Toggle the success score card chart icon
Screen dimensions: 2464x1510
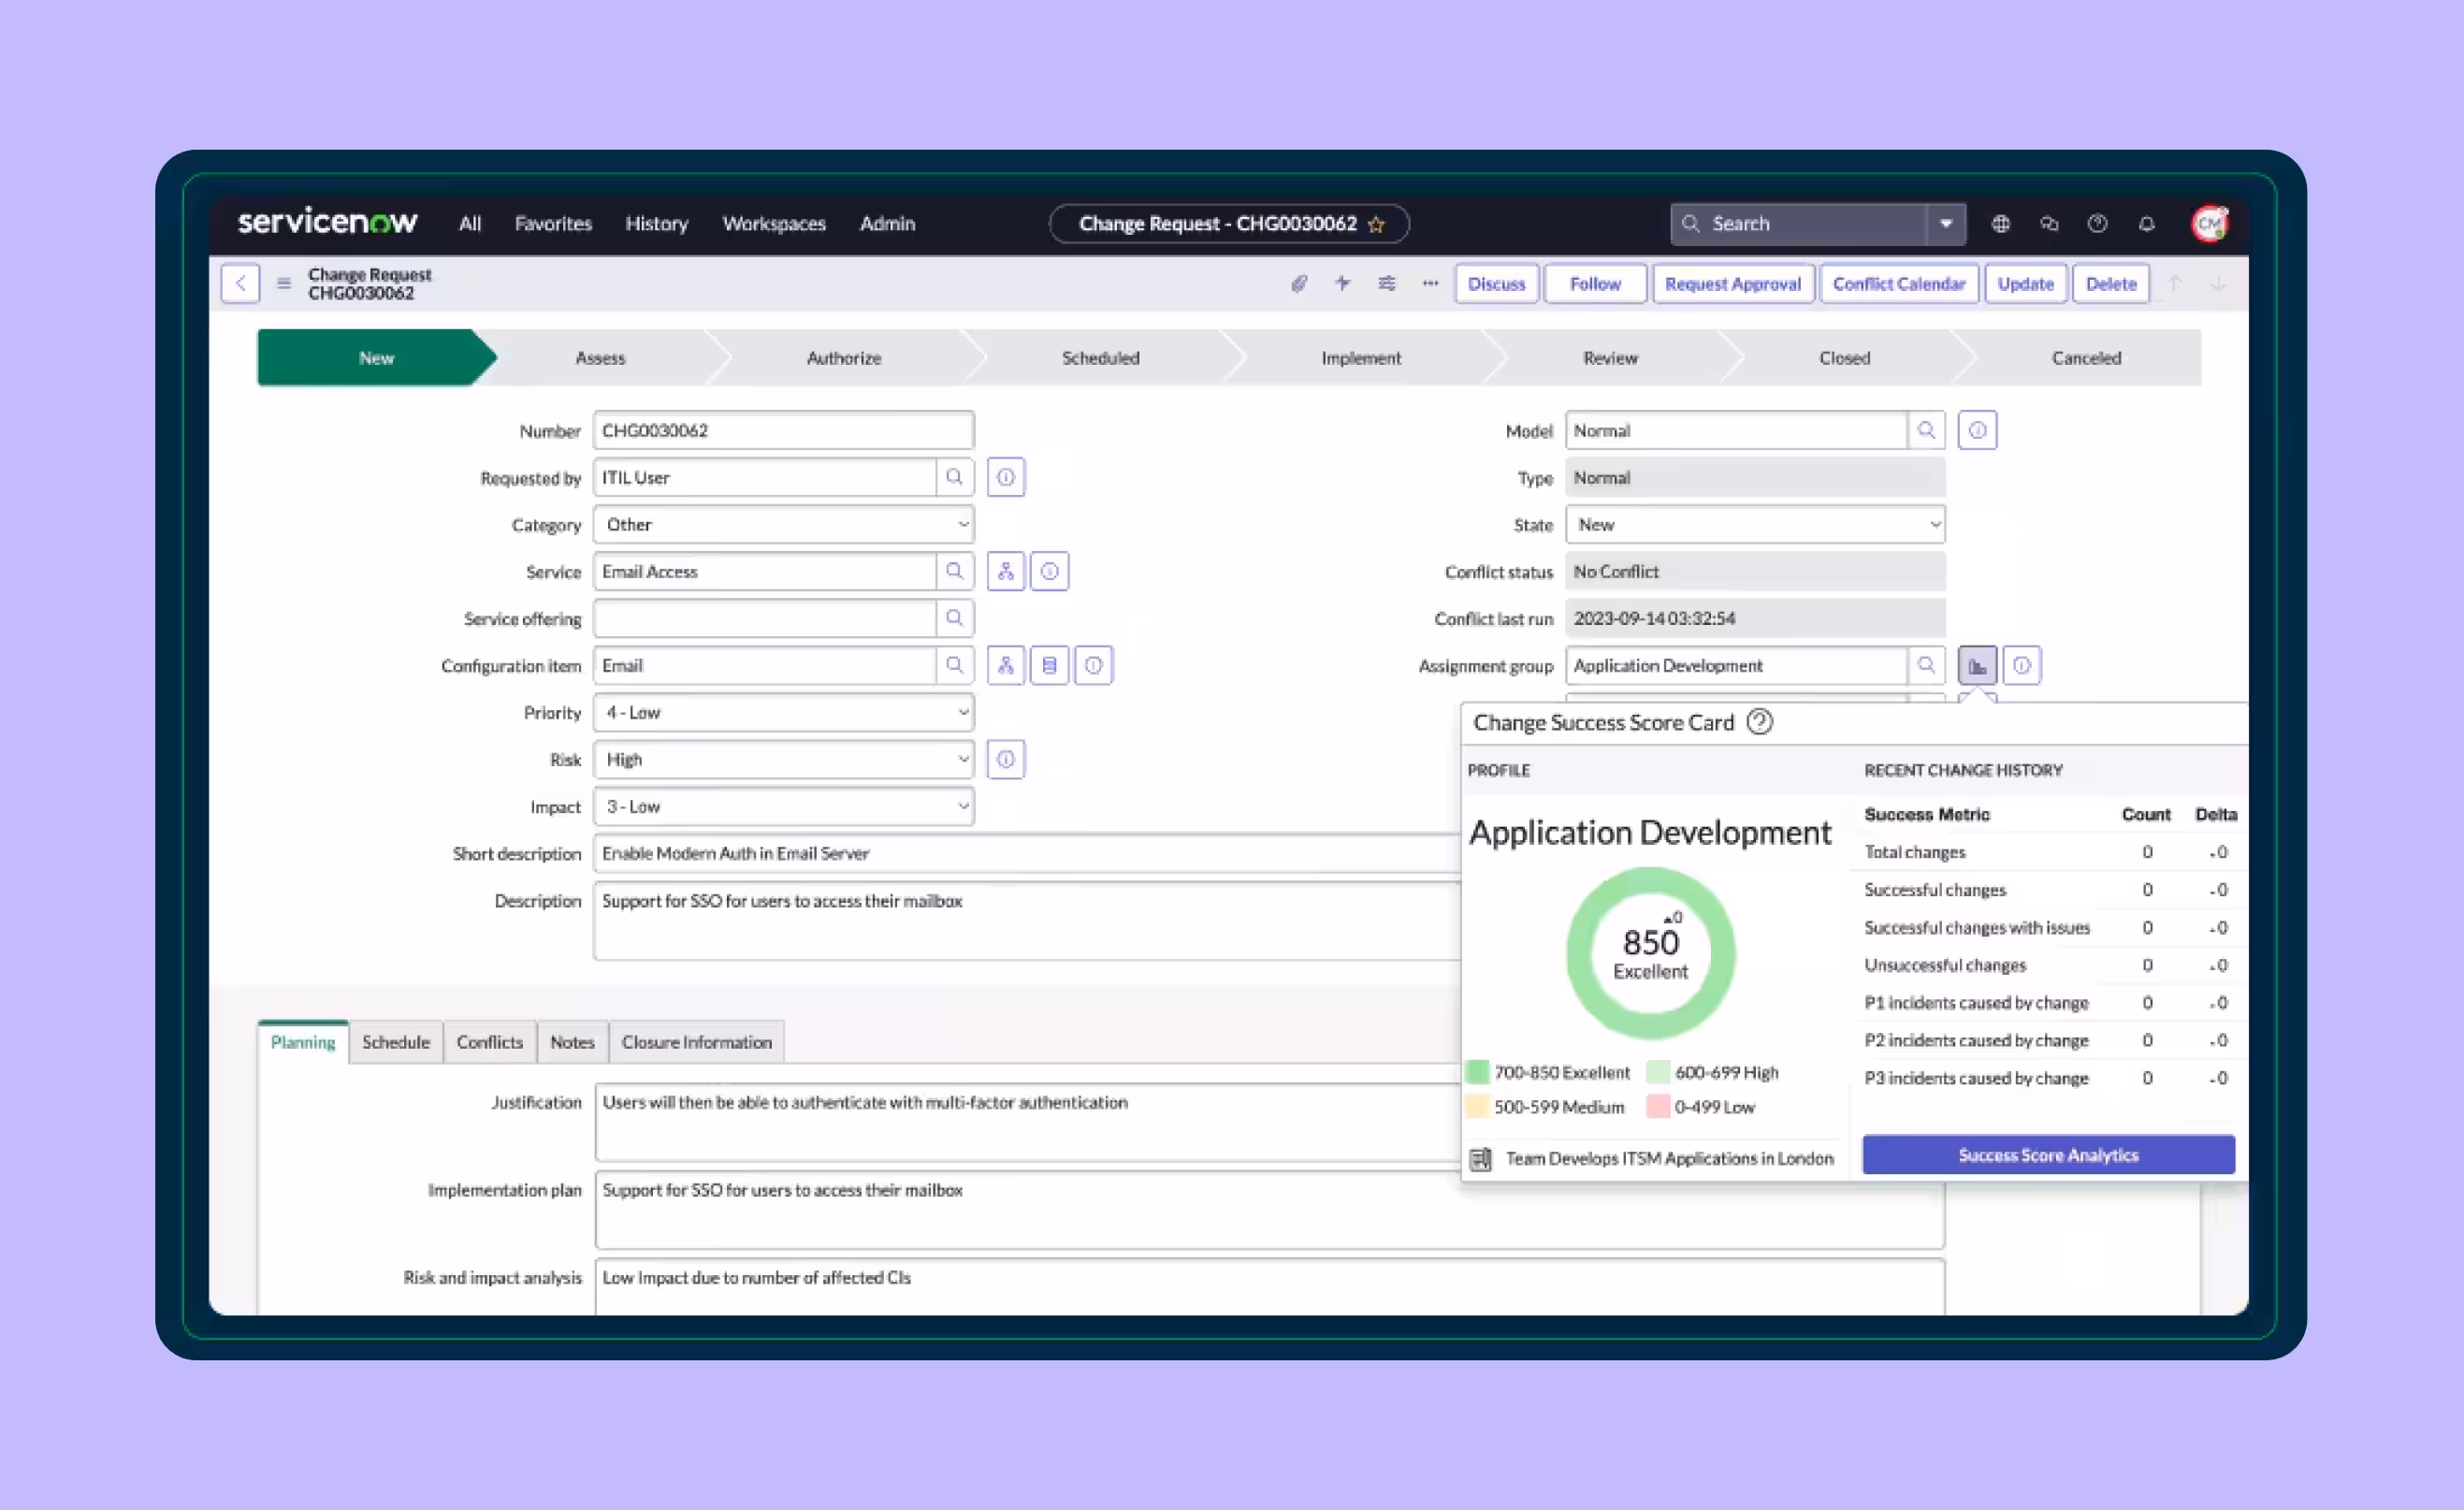[x=1978, y=665]
